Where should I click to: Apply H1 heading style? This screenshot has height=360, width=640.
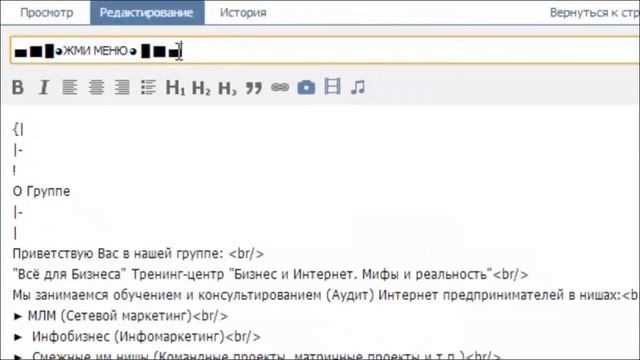175,87
